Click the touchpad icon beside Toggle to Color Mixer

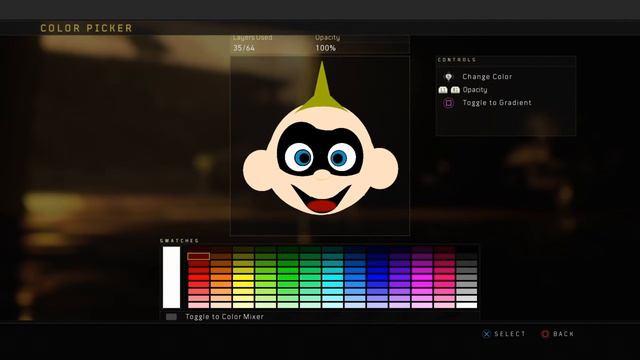pyautogui.click(x=171, y=317)
